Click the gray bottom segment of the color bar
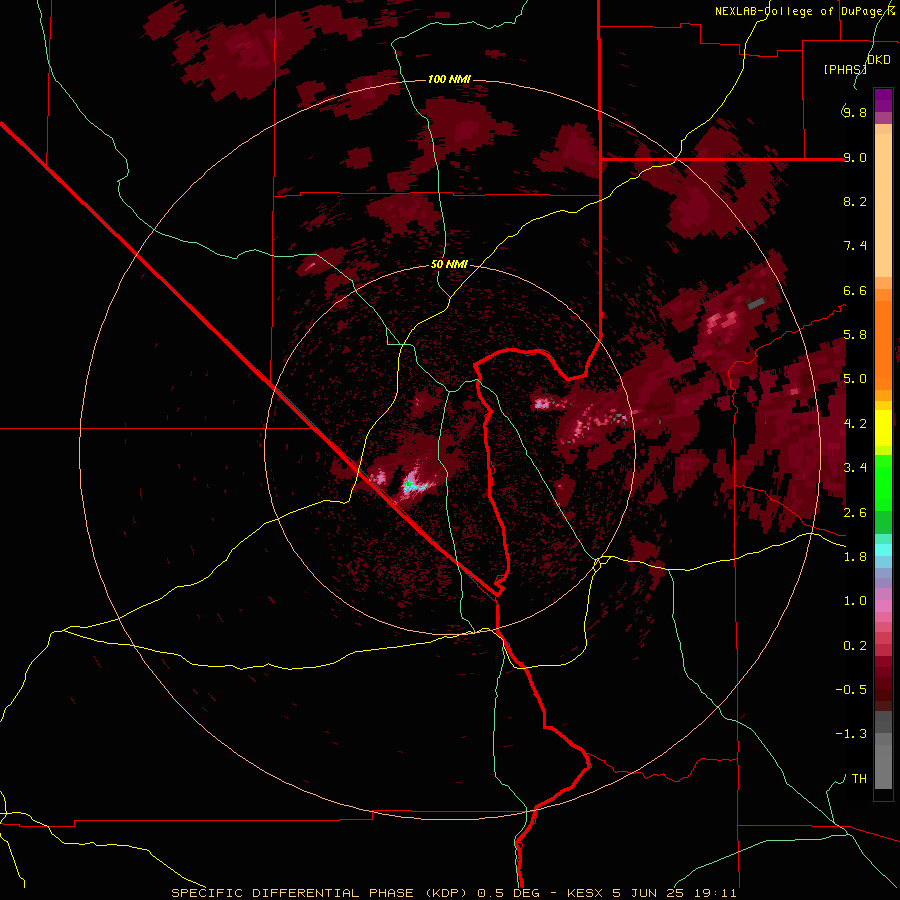 pyautogui.click(x=883, y=763)
